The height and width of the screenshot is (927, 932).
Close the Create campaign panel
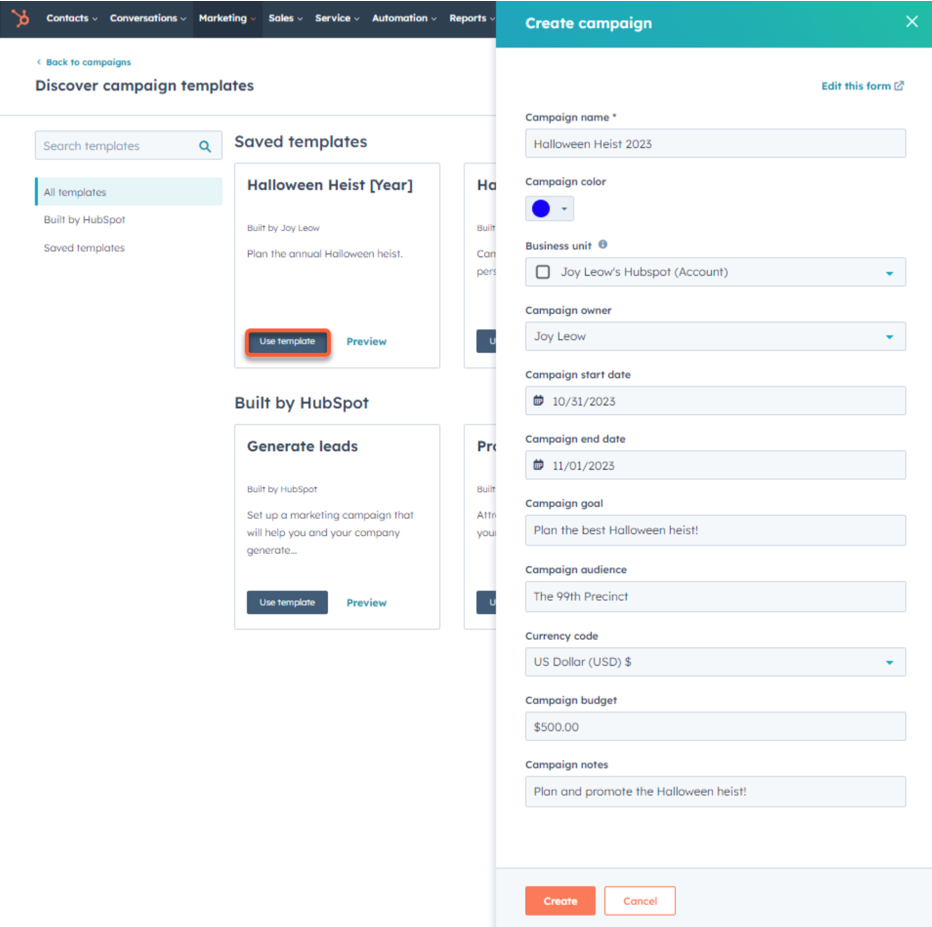[911, 20]
